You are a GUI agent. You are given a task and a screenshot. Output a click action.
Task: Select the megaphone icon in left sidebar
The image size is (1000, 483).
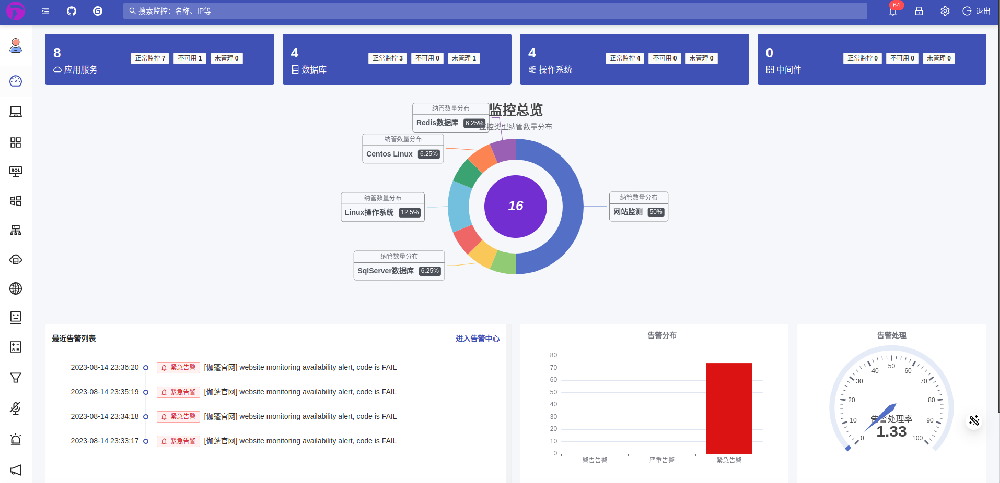15,469
